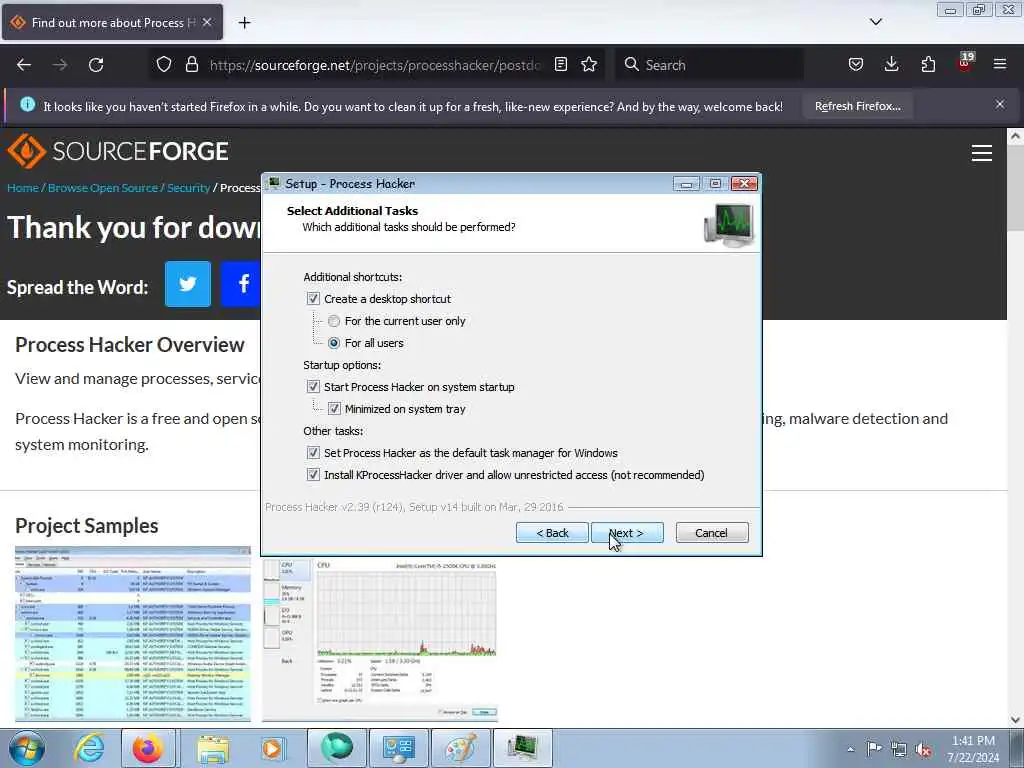Select For all users radio button
Viewport: 1024px width, 768px height.
pyautogui.click(x=334, y=343)
